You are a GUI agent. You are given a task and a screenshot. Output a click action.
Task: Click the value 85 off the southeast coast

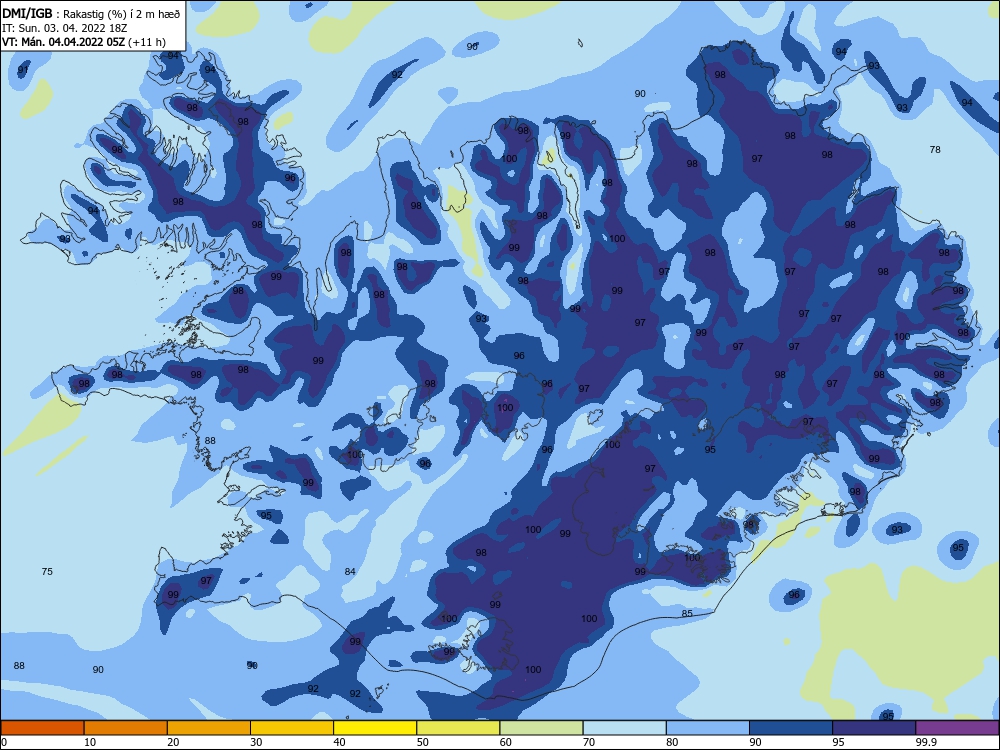coord(687,614)
